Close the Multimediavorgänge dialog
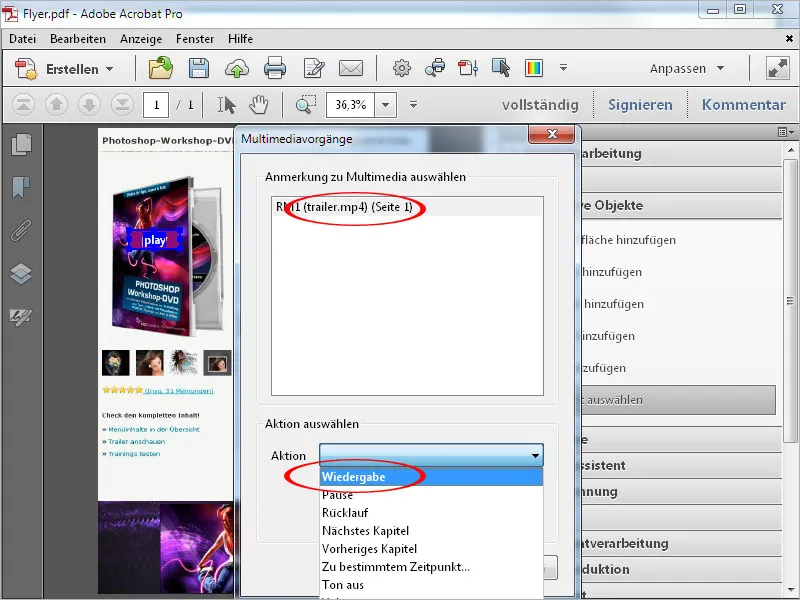The width and height of the screenshot is (800, 600). pyautogui.click(x=552, y=134)
